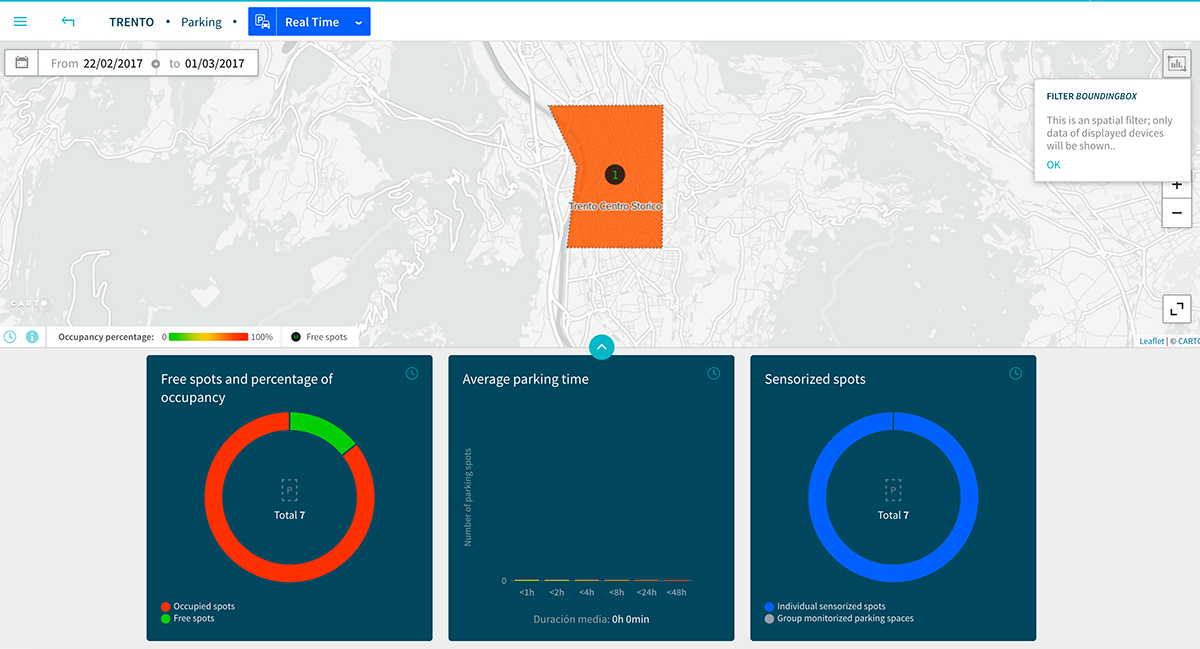The height and width of the screenshot is (649, 1200).
Task: Click OK in the Filter Boundingbox popup
Action: point(1053,164)
